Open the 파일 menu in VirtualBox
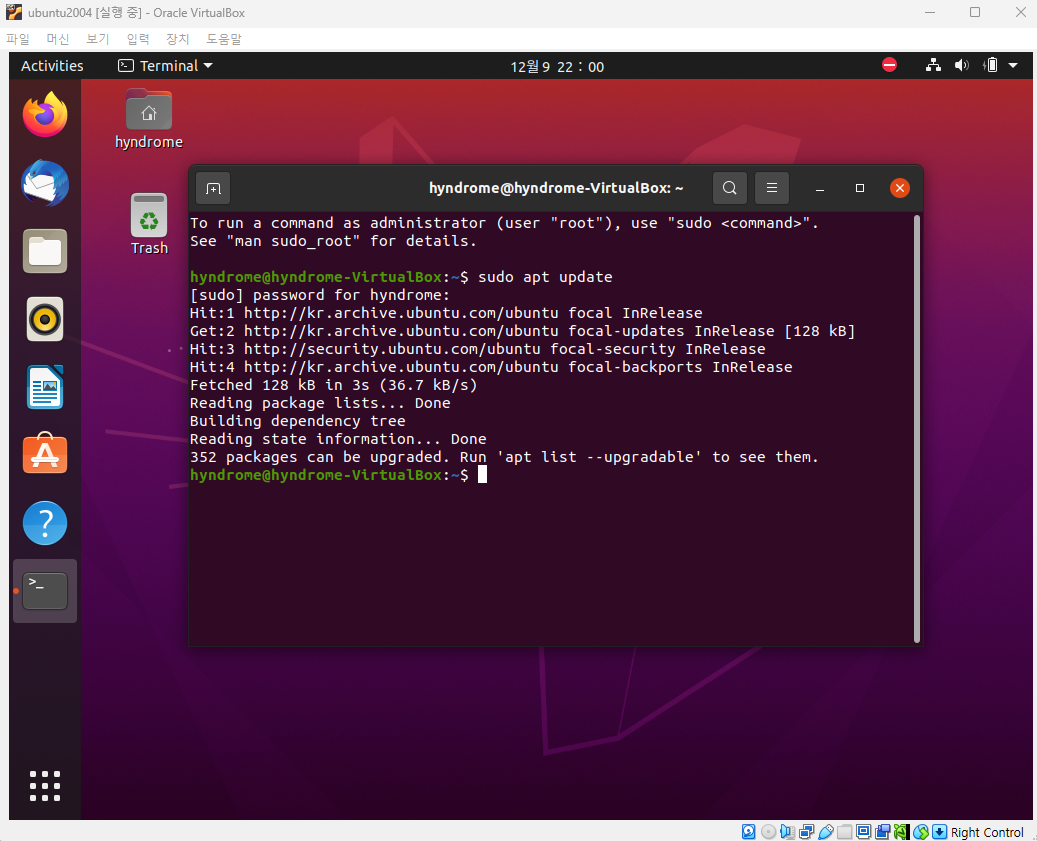The height and width of the screenshot is (841, 1037). (x=19, y=39)
